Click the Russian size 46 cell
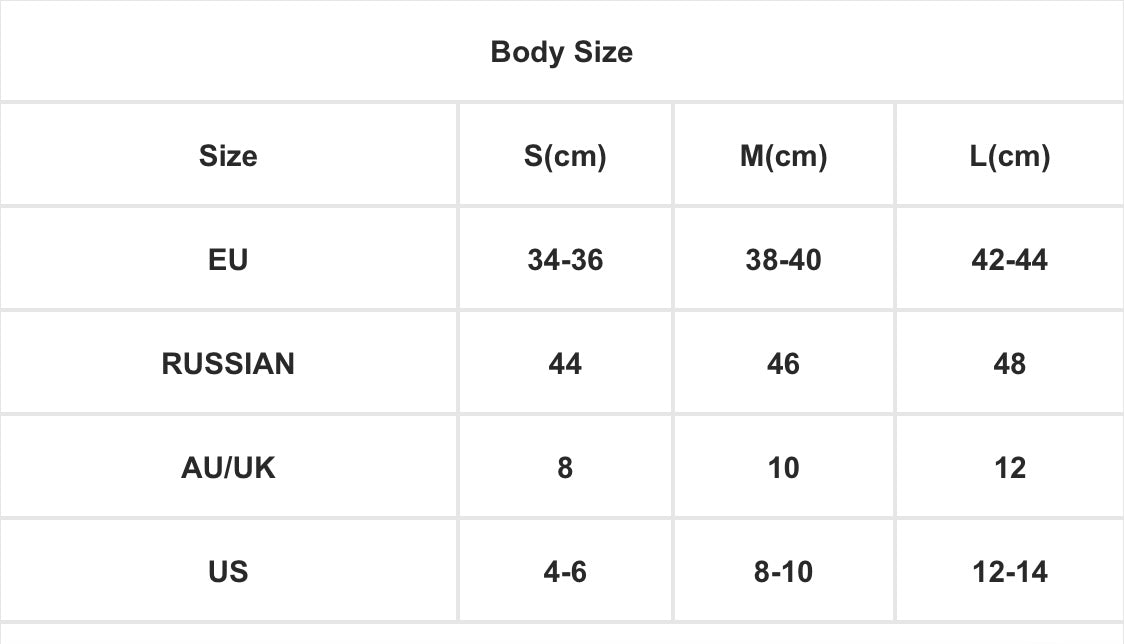 (783, 364)
